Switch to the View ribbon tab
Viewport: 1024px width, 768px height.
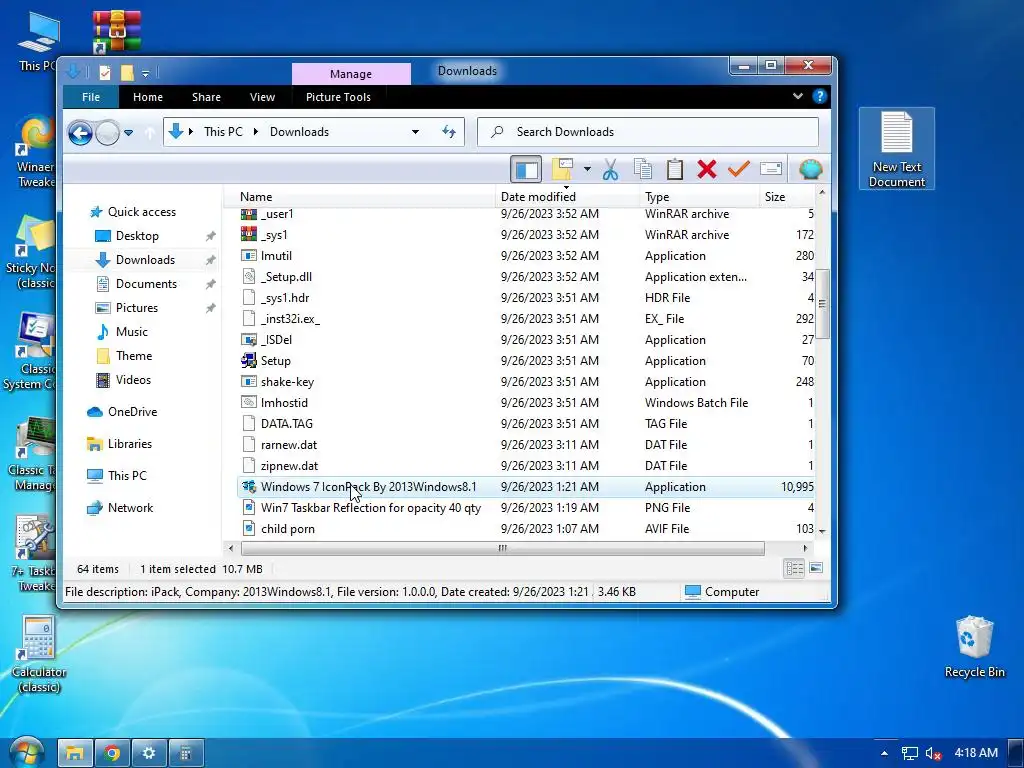click(262, 97)
